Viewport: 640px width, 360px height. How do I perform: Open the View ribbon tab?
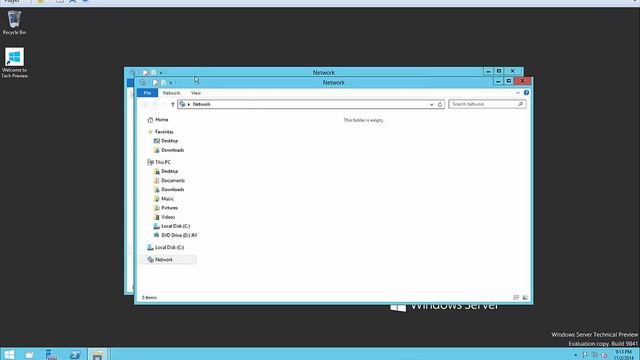click(x=196, y=93)
